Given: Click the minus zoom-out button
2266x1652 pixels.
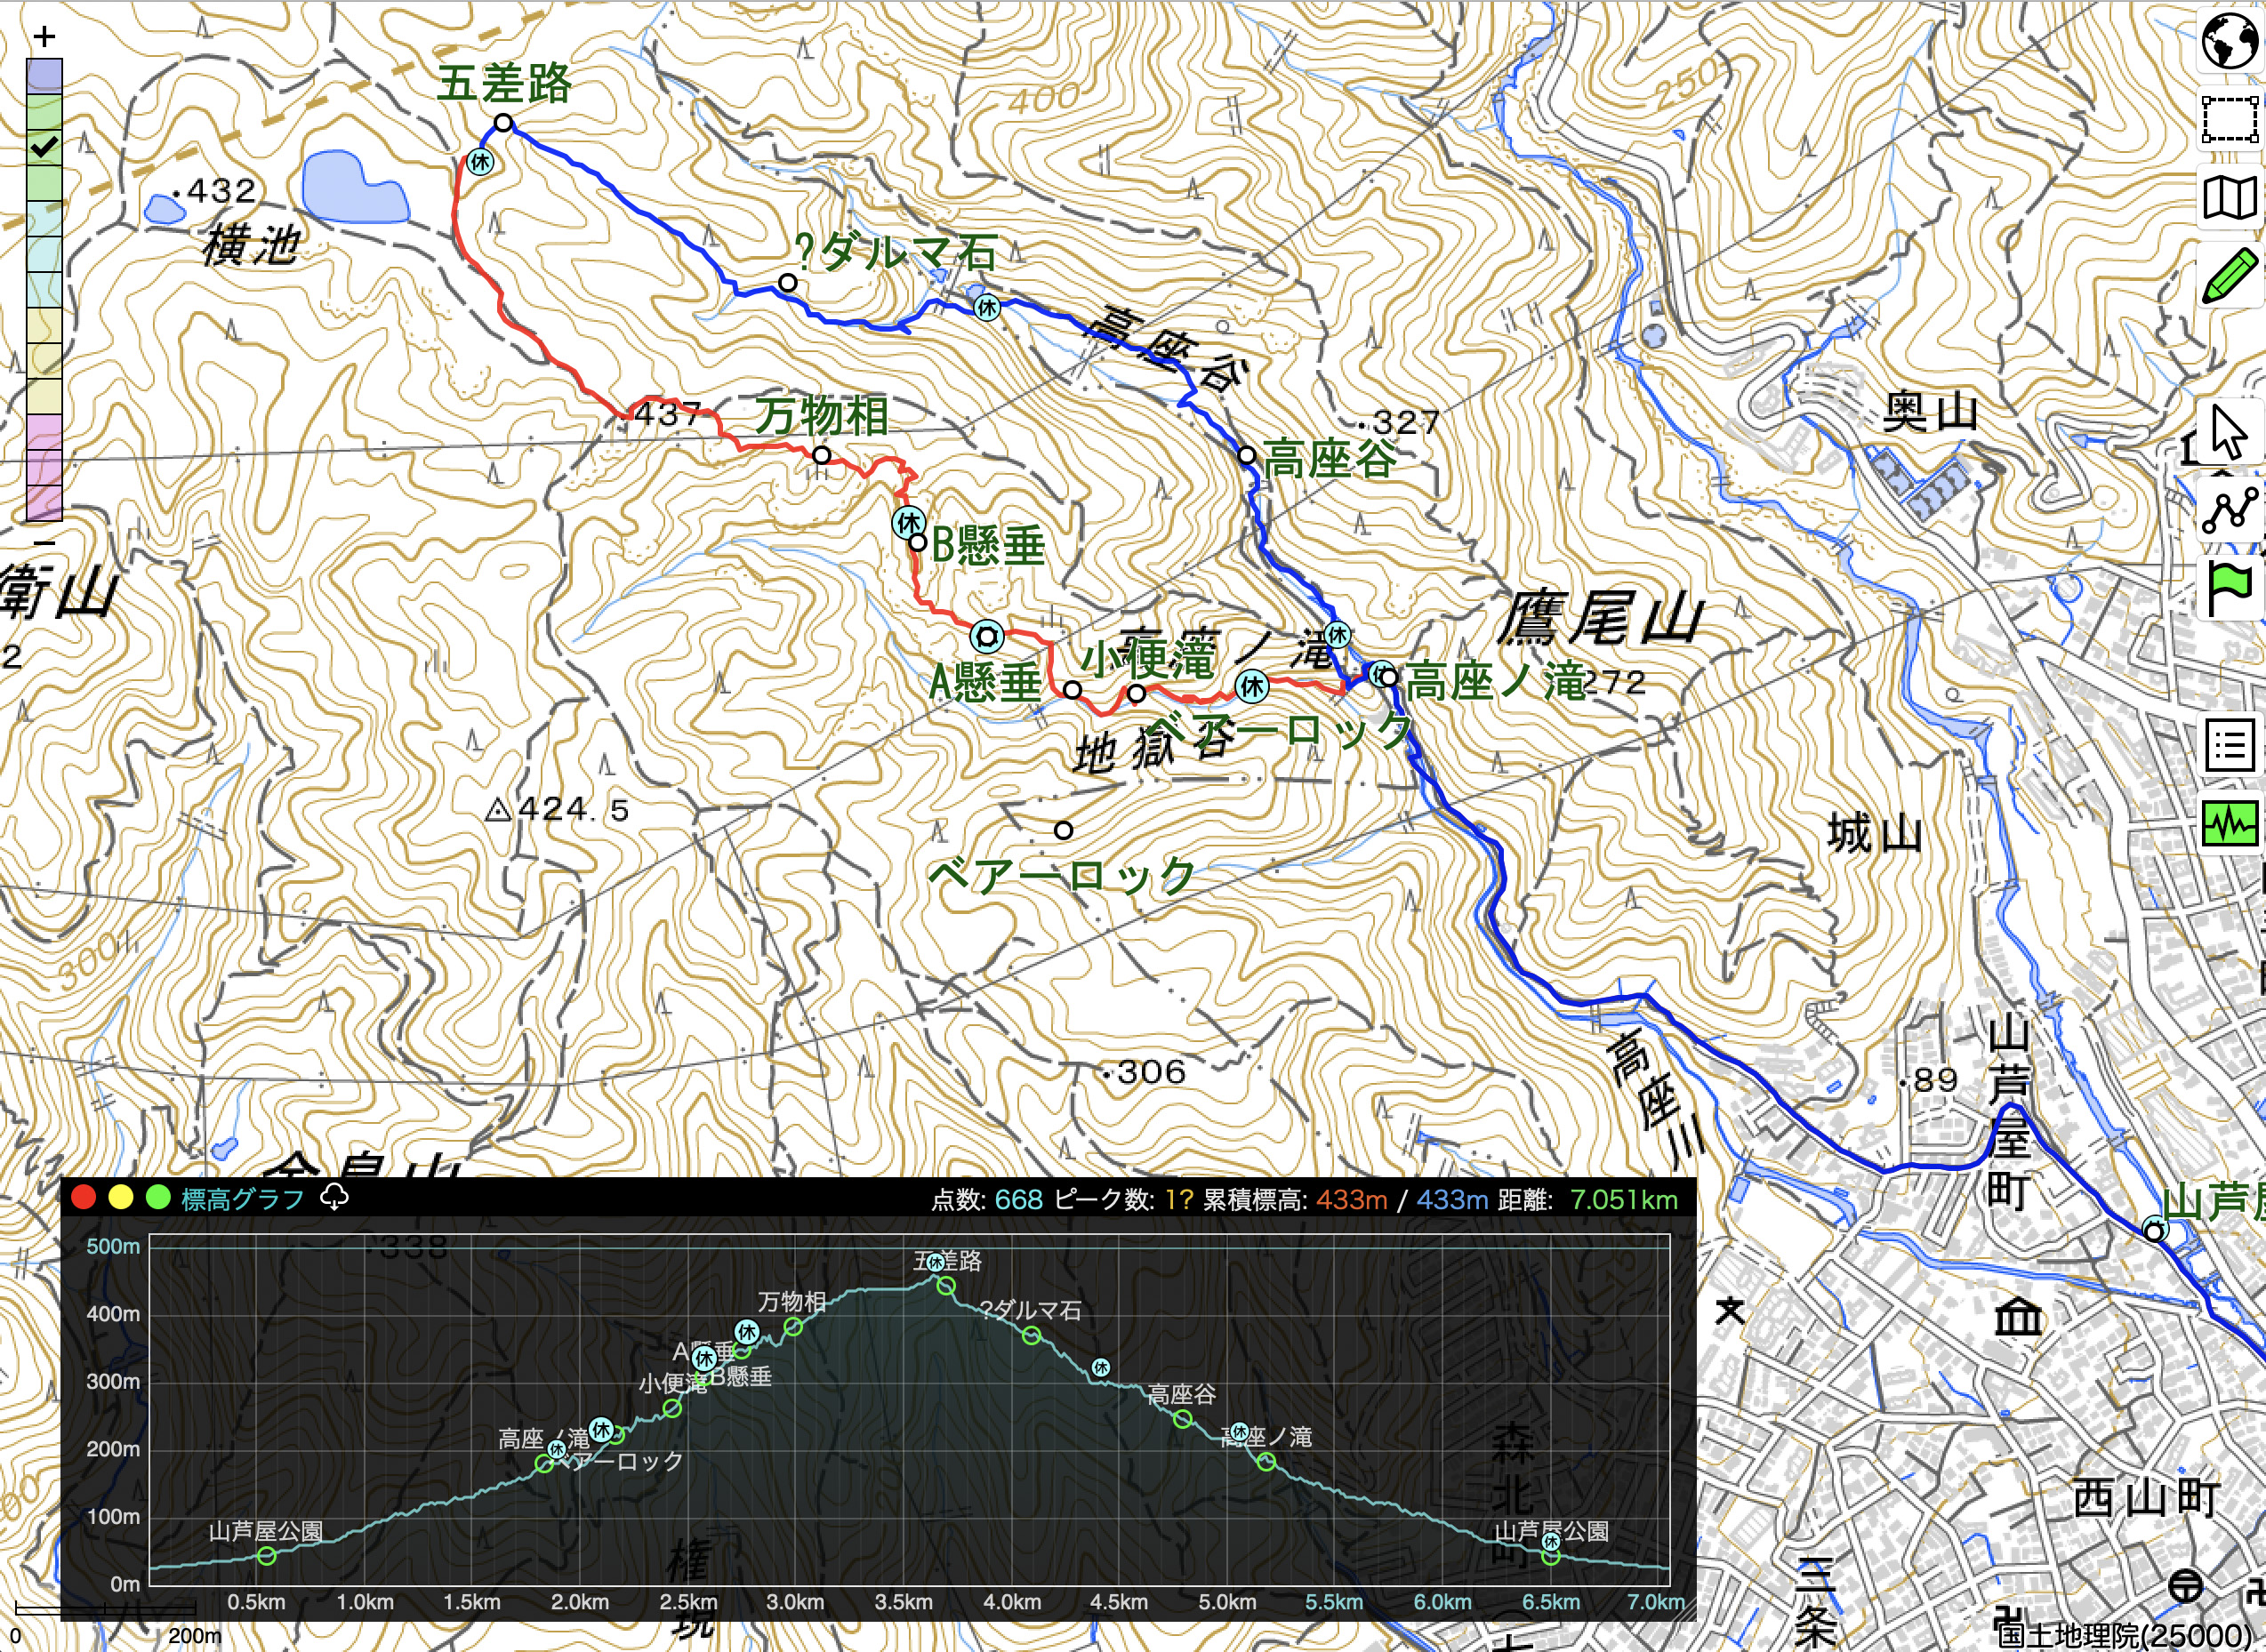Looking at the screenshot, I should click(44, 542).
